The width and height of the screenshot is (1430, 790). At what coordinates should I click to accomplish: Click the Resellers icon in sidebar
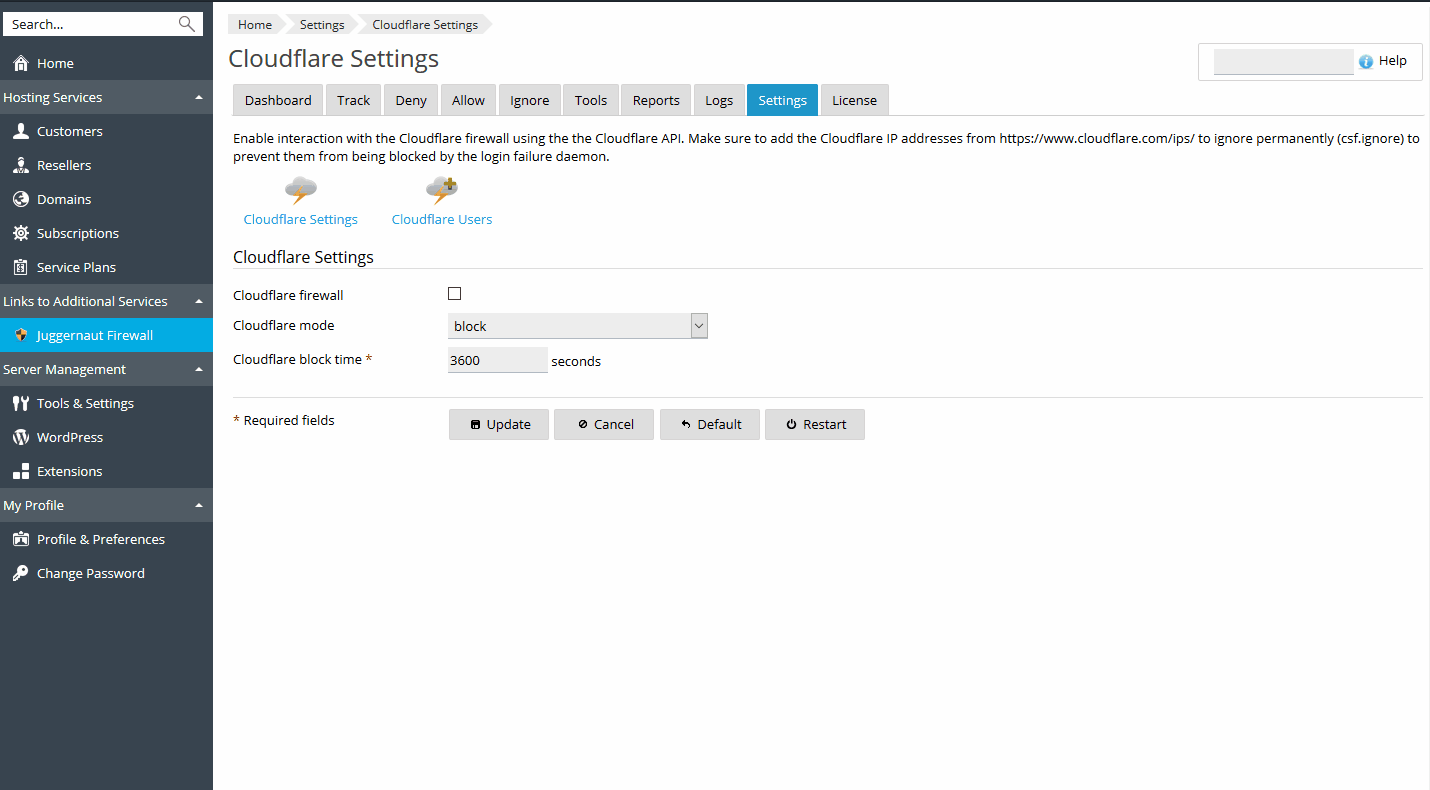pyautogui.click(x=21, y=165)
